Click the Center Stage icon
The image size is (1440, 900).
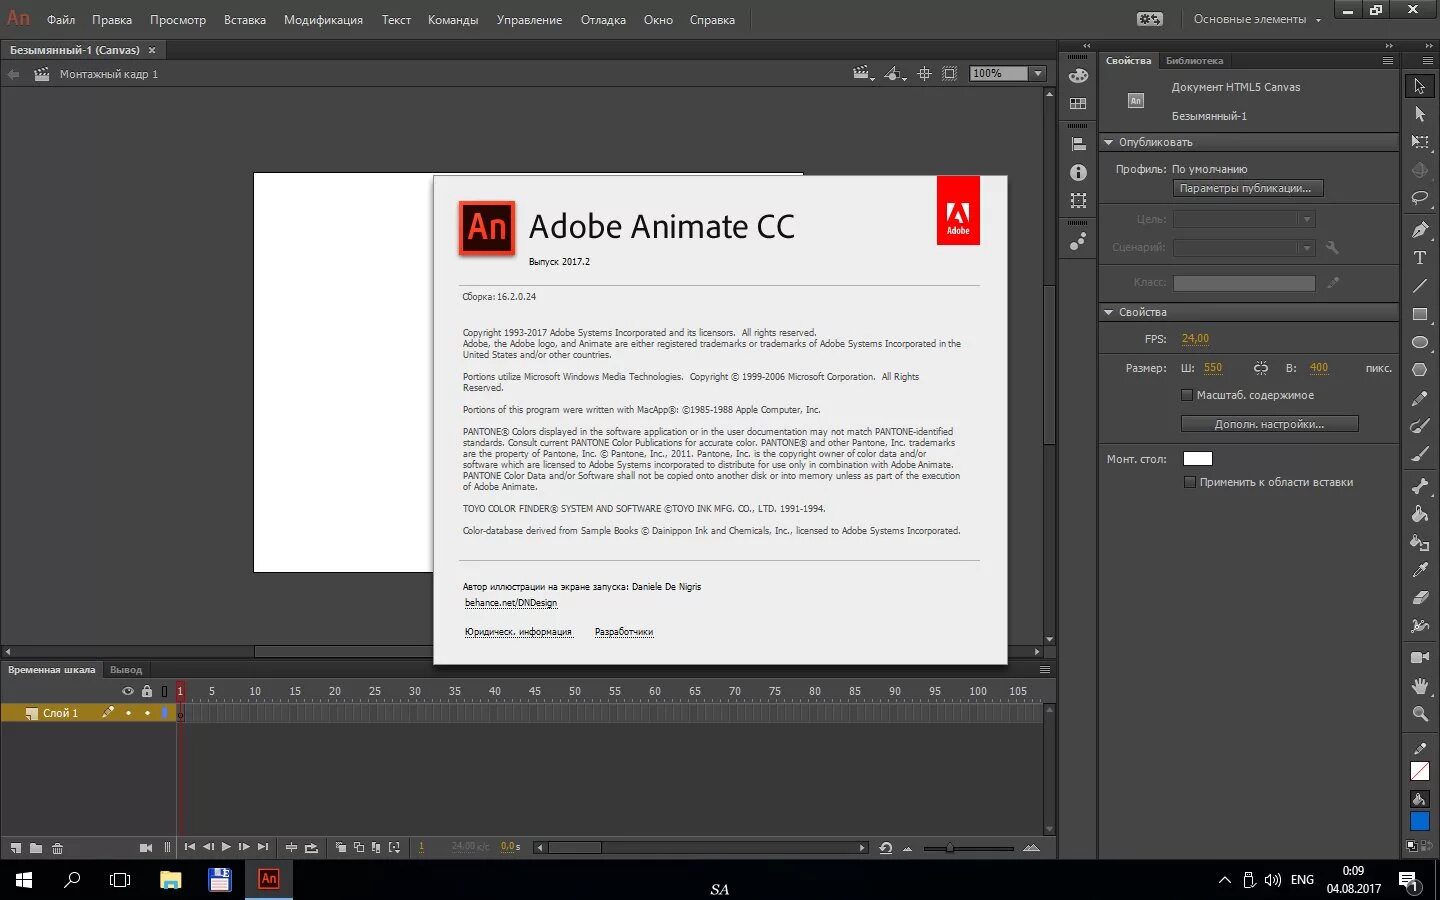(x=924, y=74)
